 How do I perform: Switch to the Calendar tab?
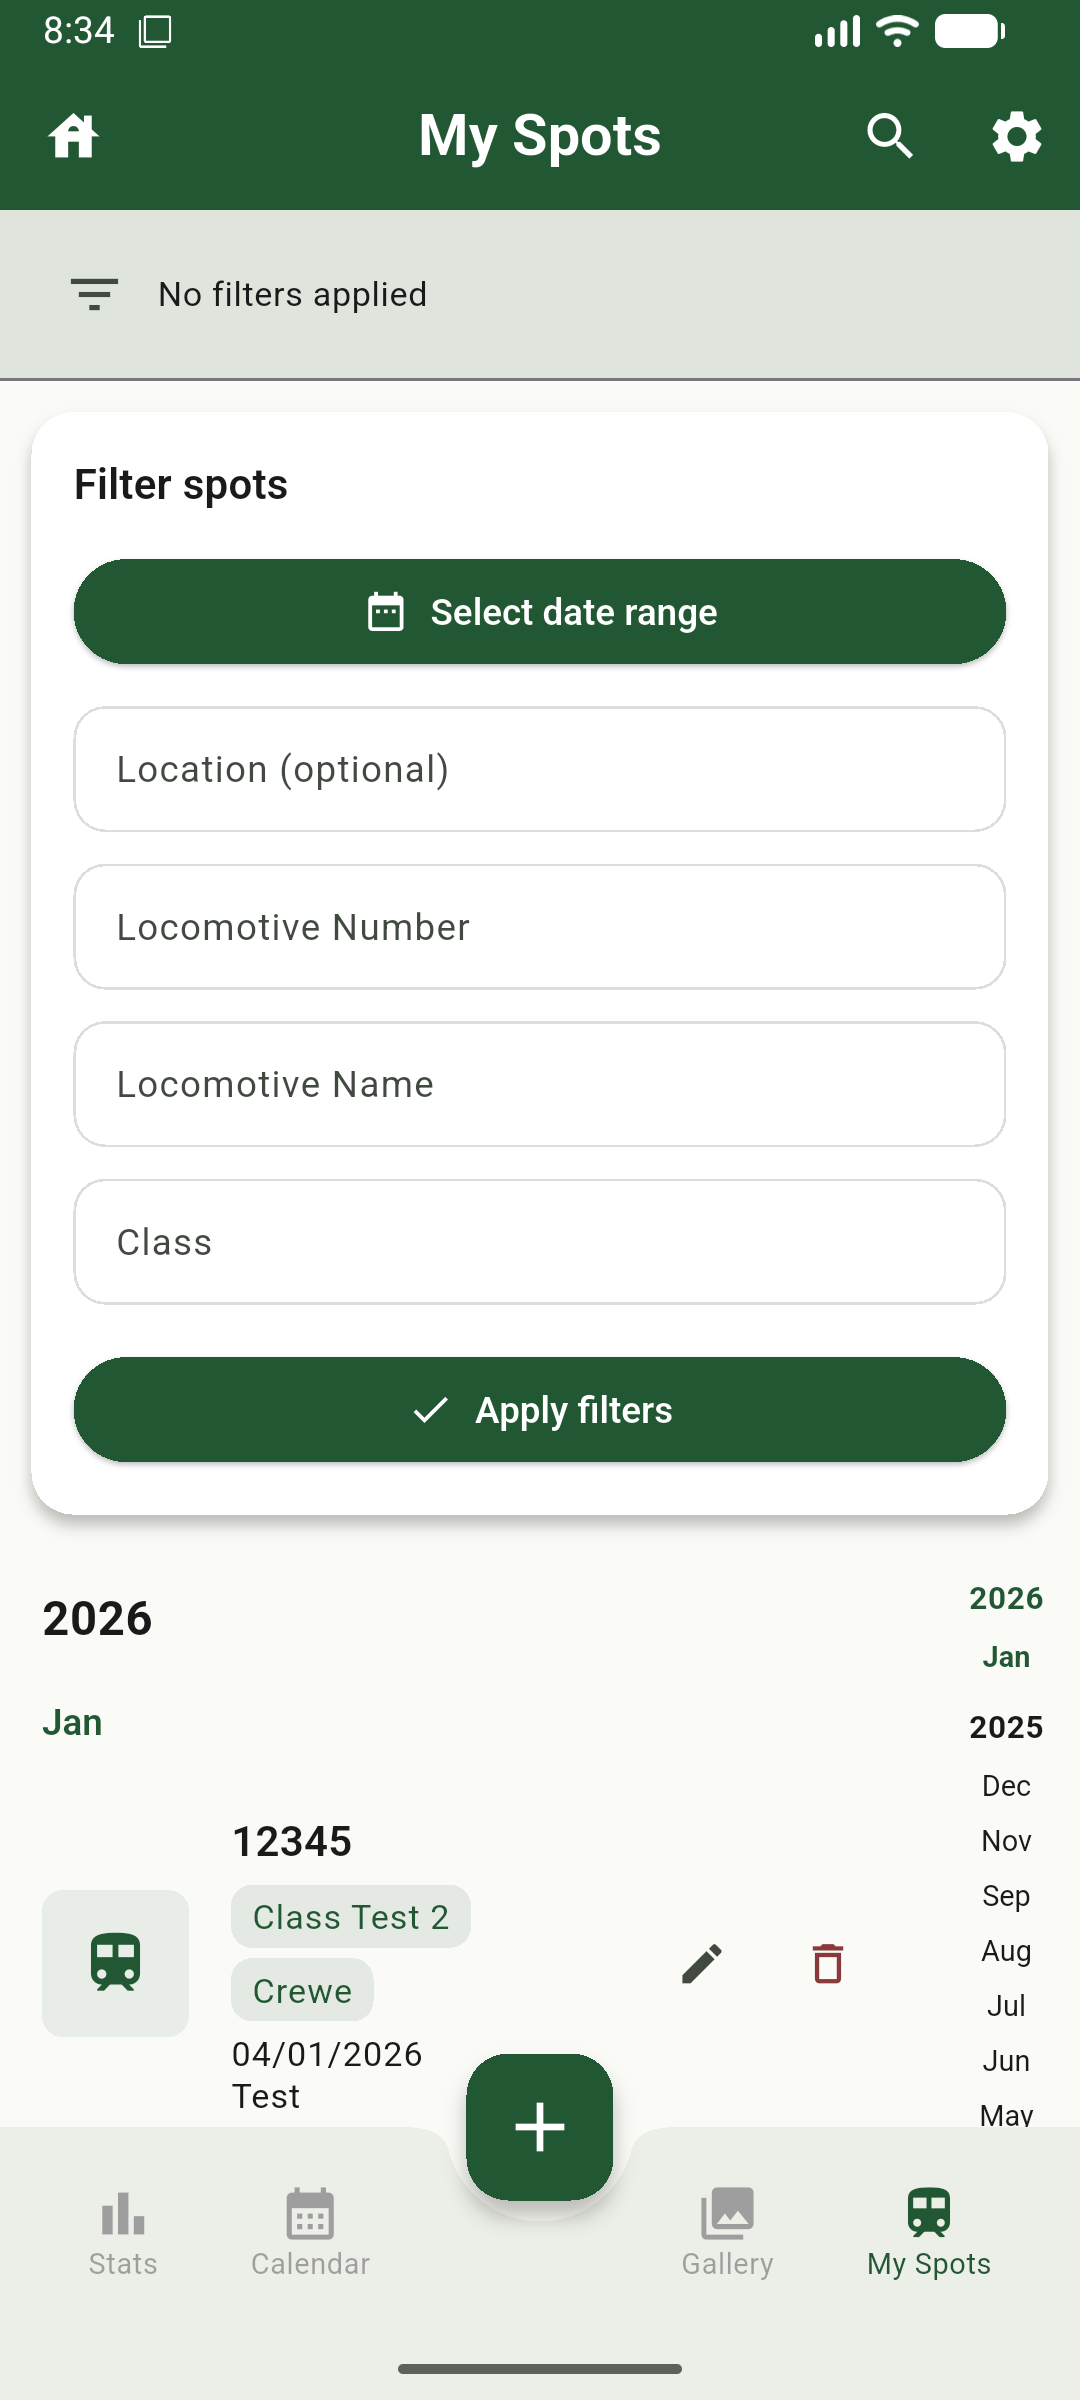coord(310,2232)
